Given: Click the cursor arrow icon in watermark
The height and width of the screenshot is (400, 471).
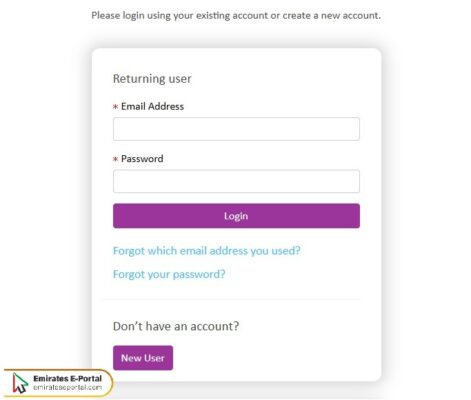Looking at the screenshot, I should click(20, 383).
